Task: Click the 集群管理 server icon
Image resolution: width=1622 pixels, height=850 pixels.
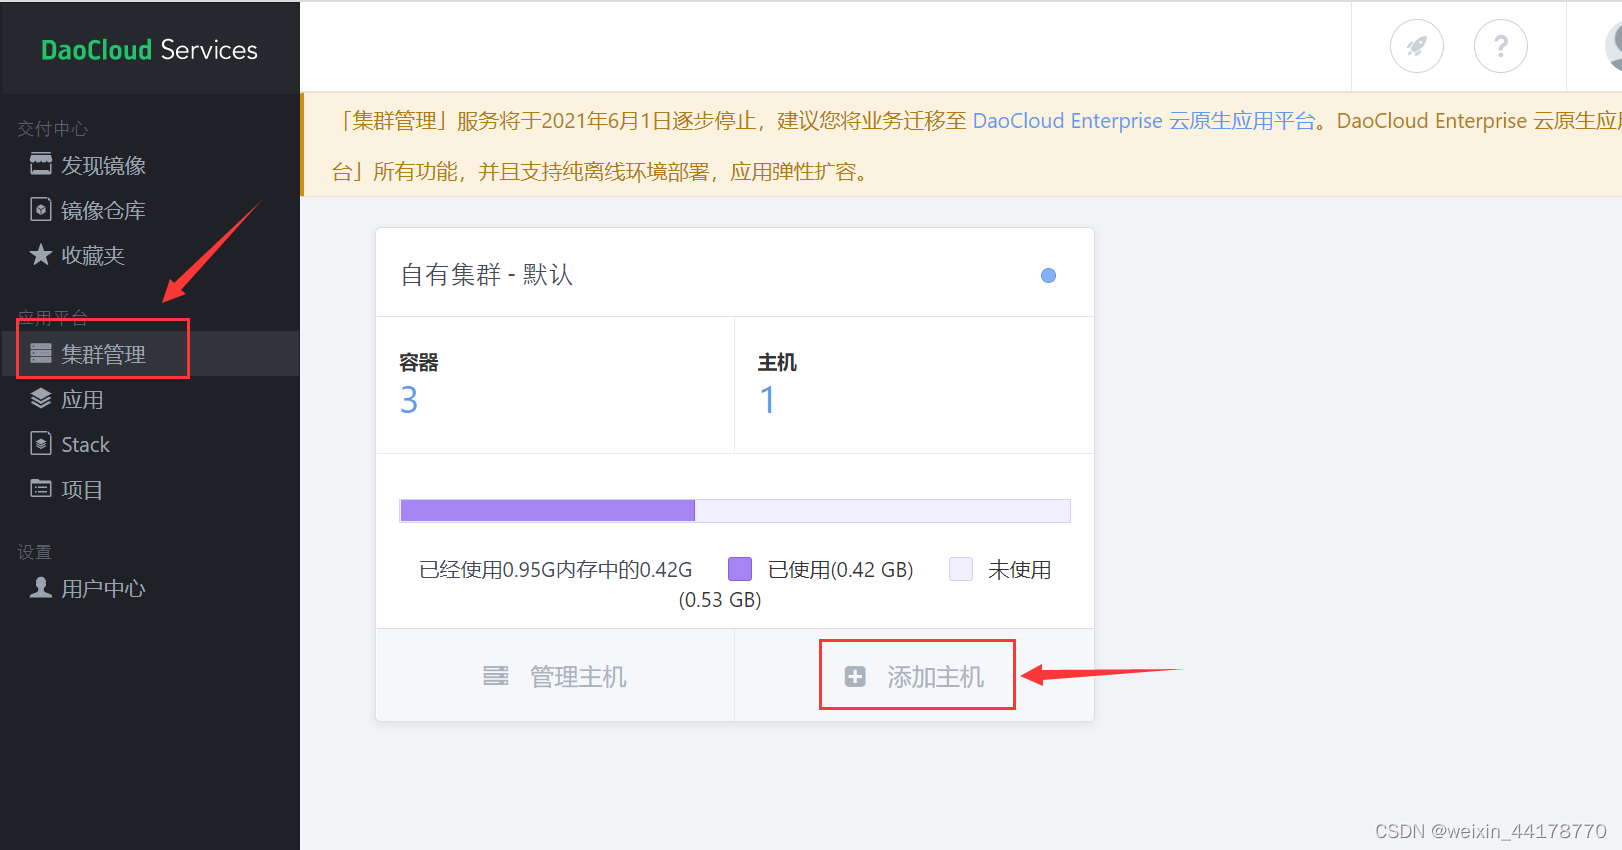Action: coord(41,354)
